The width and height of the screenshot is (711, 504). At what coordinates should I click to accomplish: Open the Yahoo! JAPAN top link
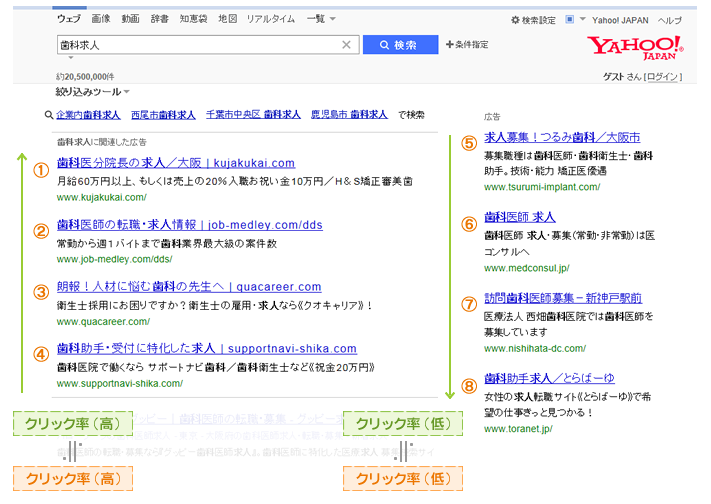[620, 20]
